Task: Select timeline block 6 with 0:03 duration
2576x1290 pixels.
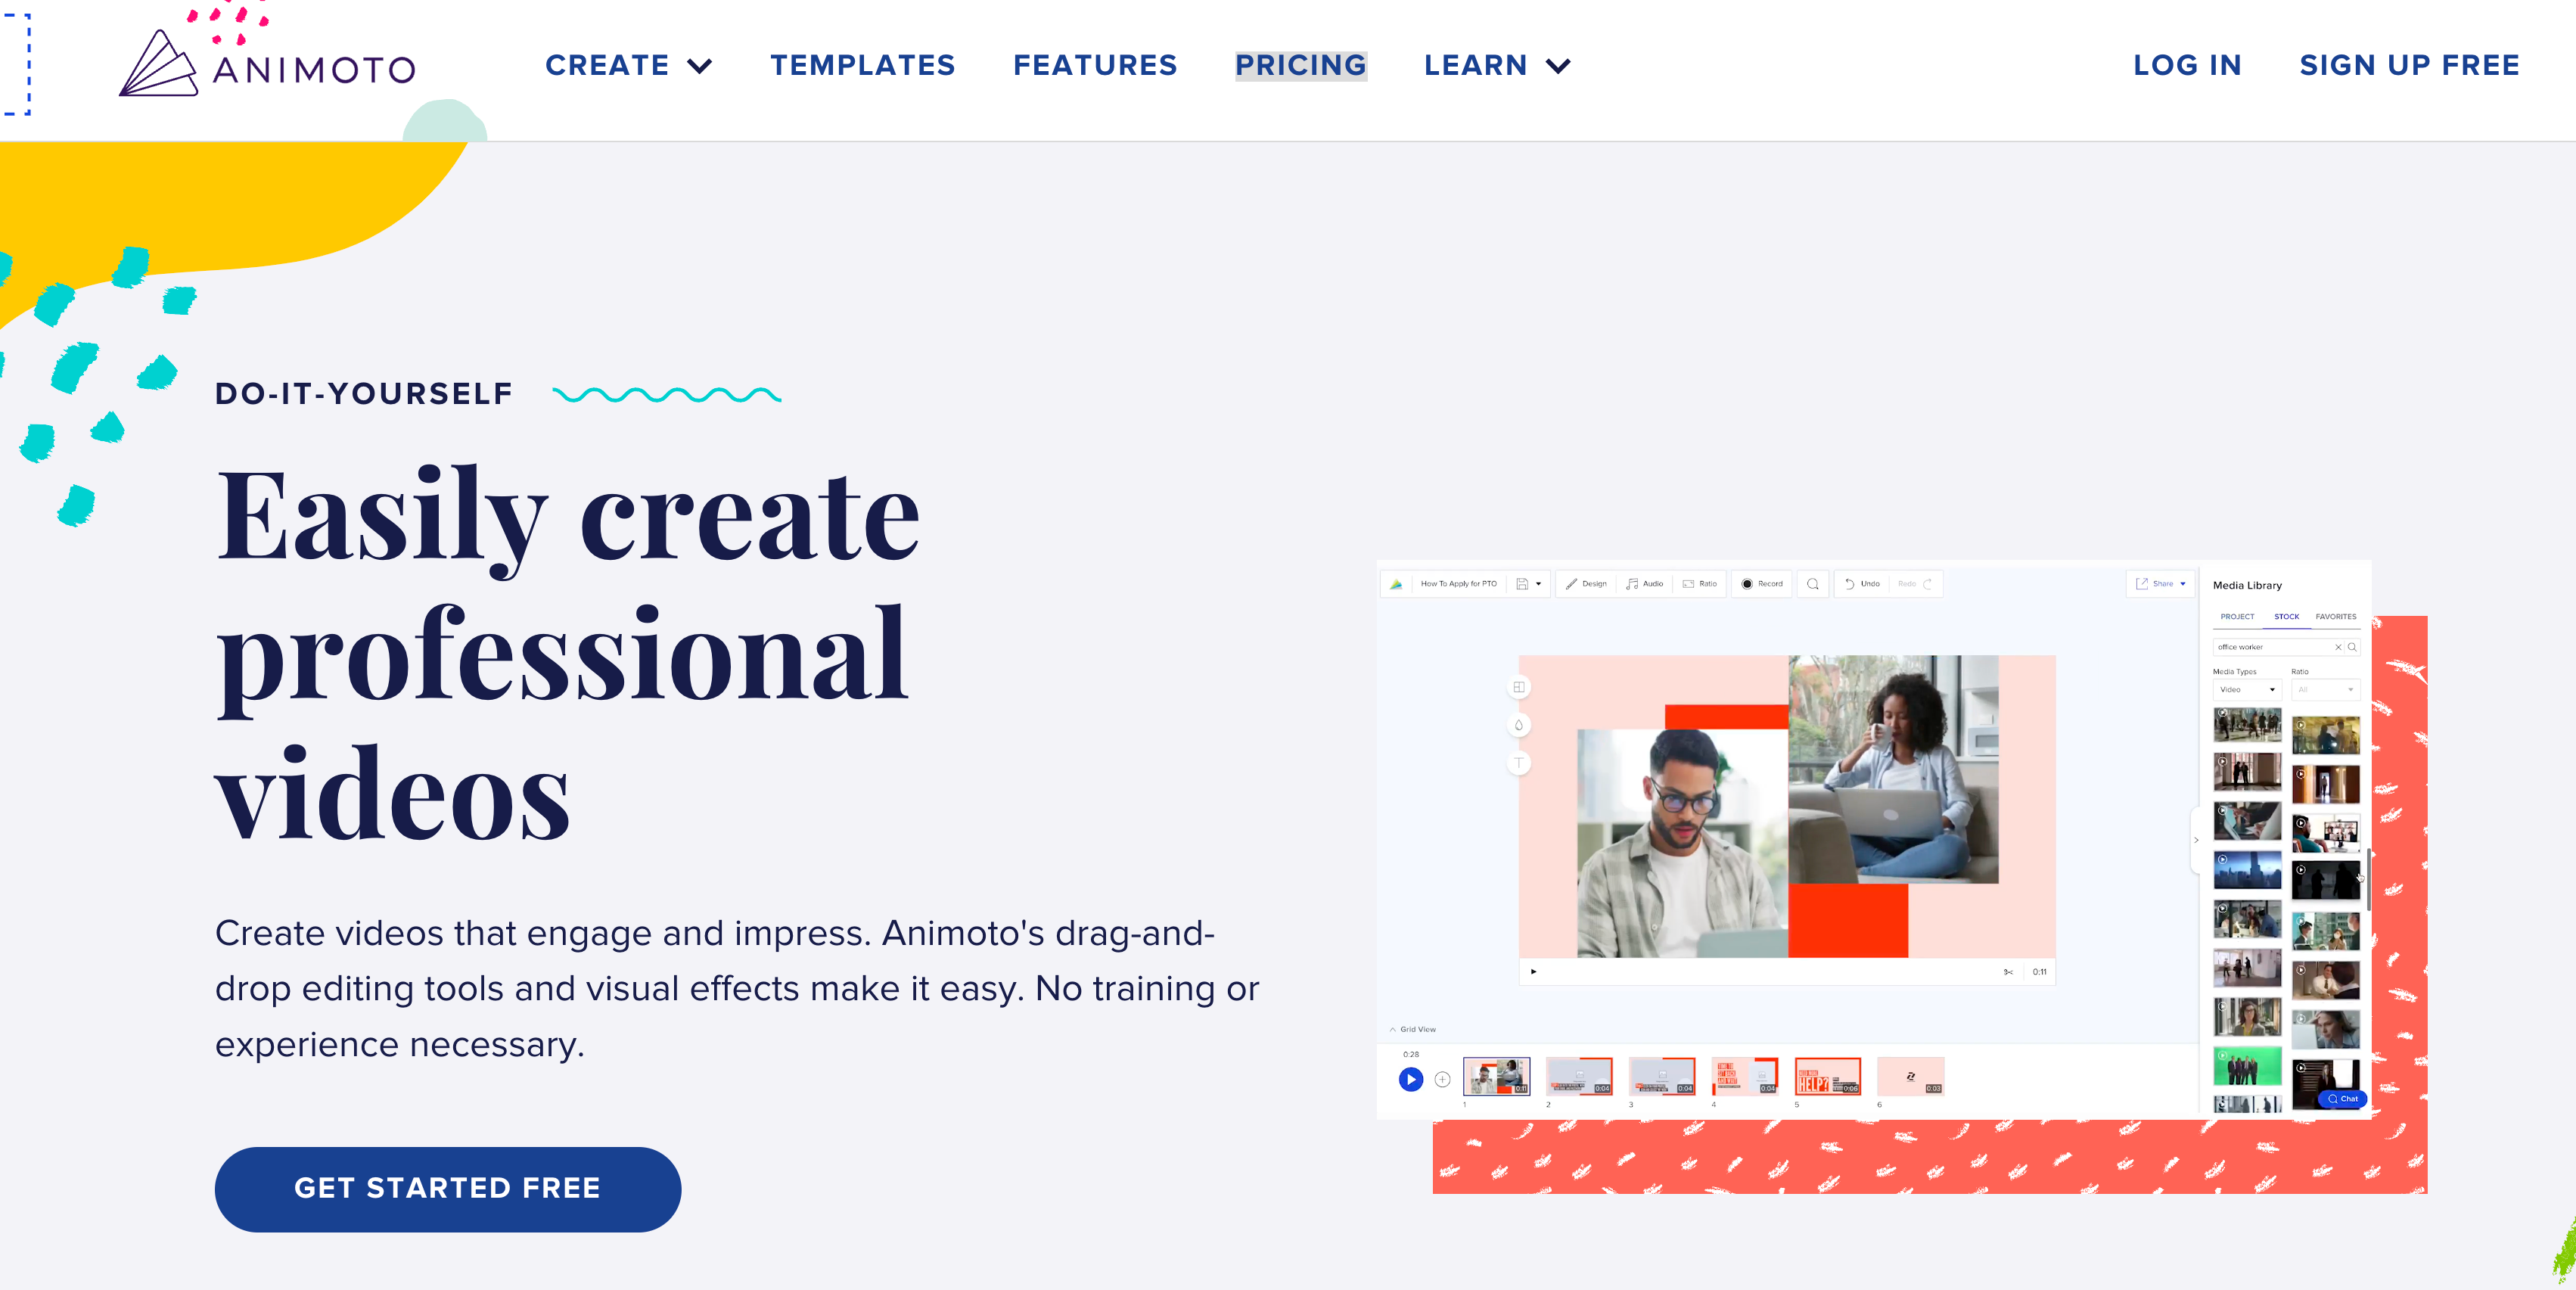Action: (x=1911, y=1076)
